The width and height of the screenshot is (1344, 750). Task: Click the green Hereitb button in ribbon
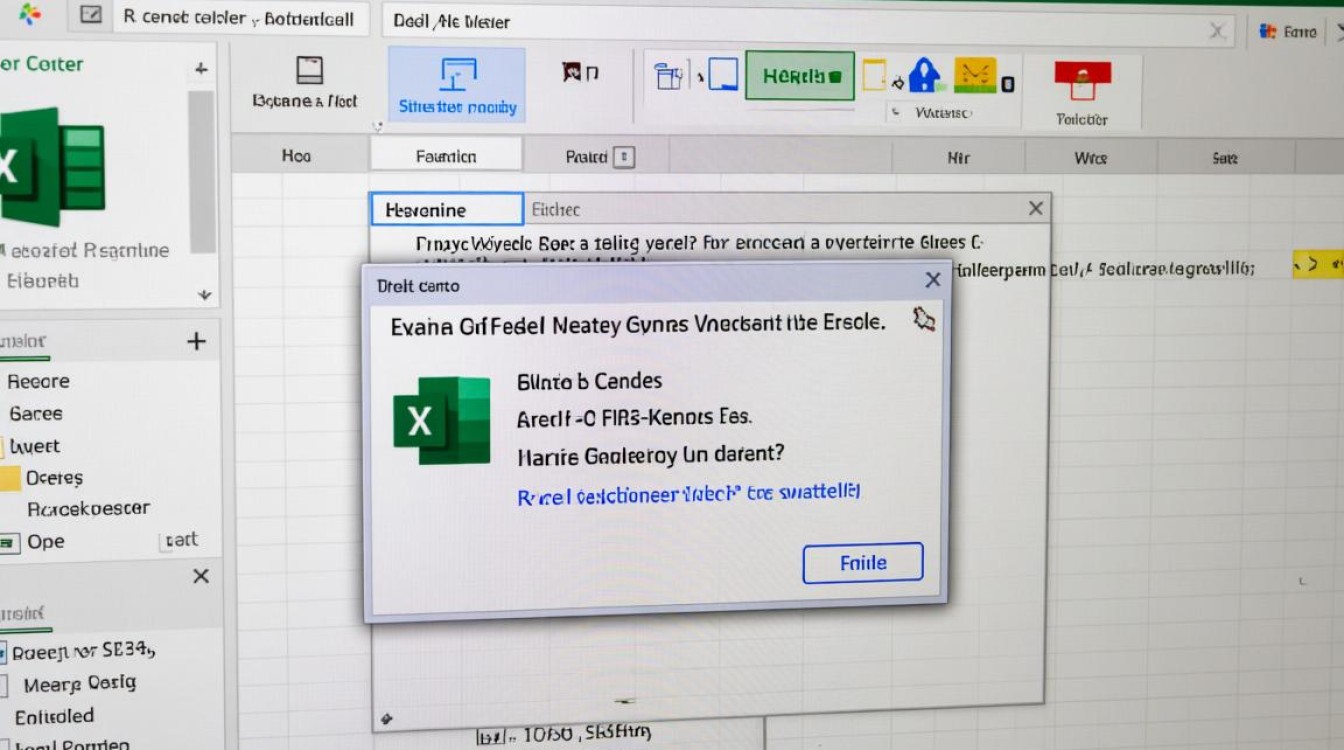click(800, 76)
